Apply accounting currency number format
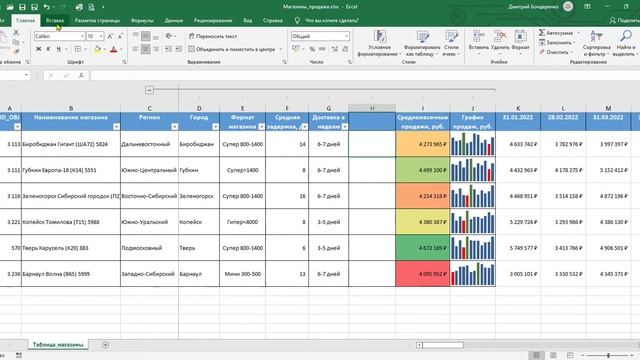Viewport: 640px width, 360px height. (296, 49)
